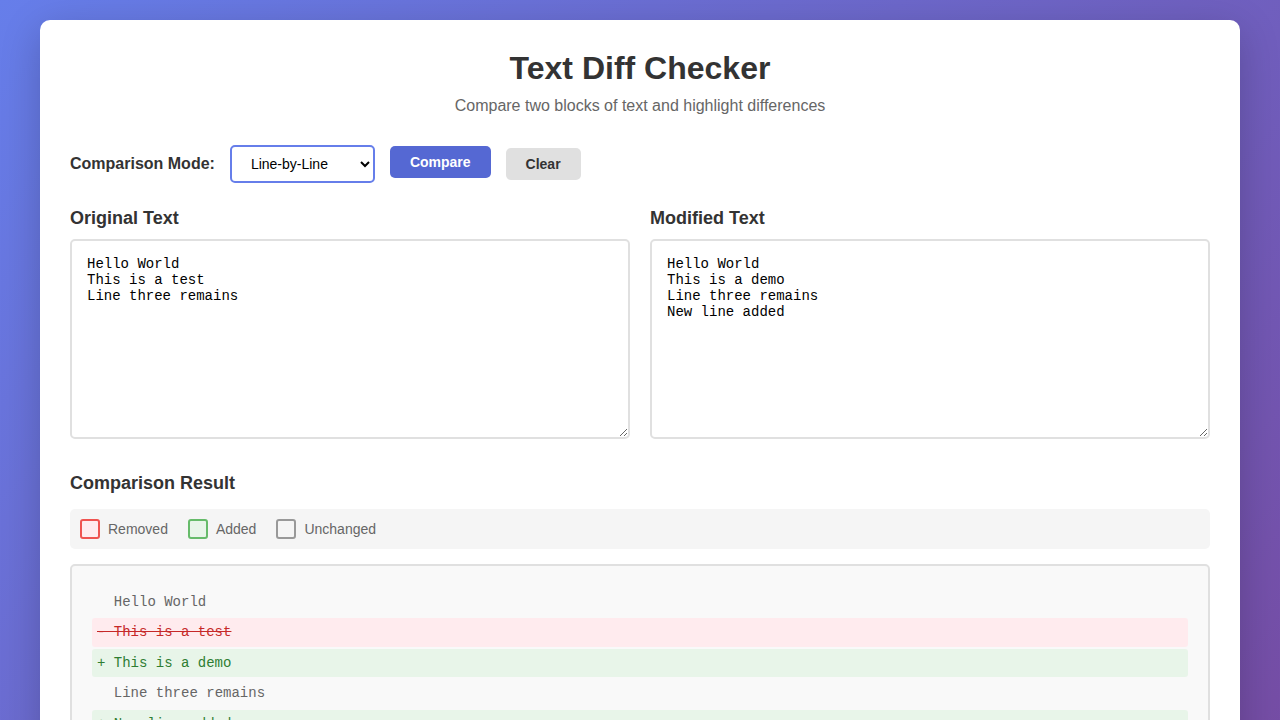Click inside the Modified Text textarea

click(x=929, y=338)
